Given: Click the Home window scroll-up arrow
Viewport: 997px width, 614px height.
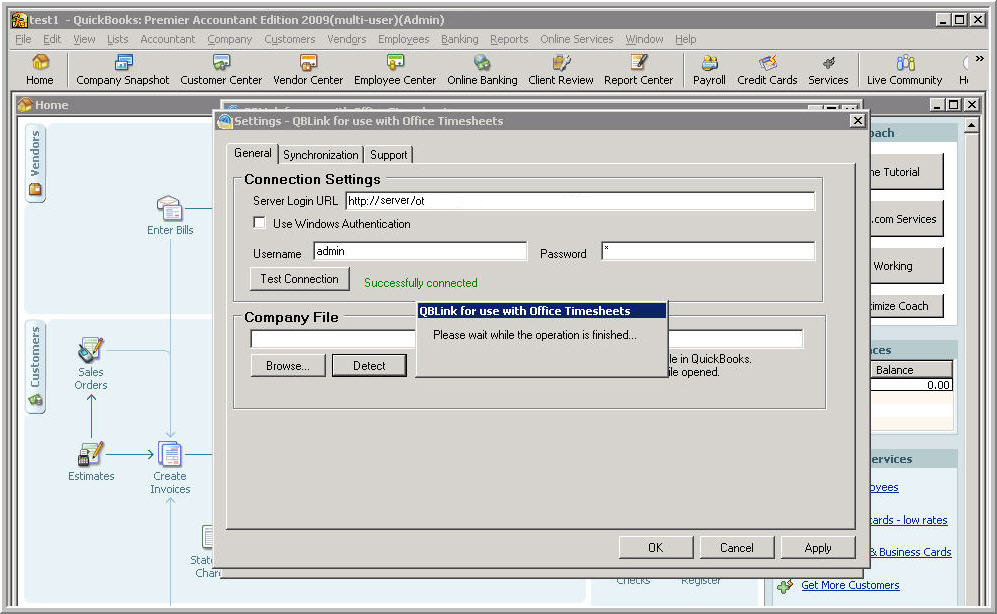Looking at the screenshot, I should tap(971, 125).
